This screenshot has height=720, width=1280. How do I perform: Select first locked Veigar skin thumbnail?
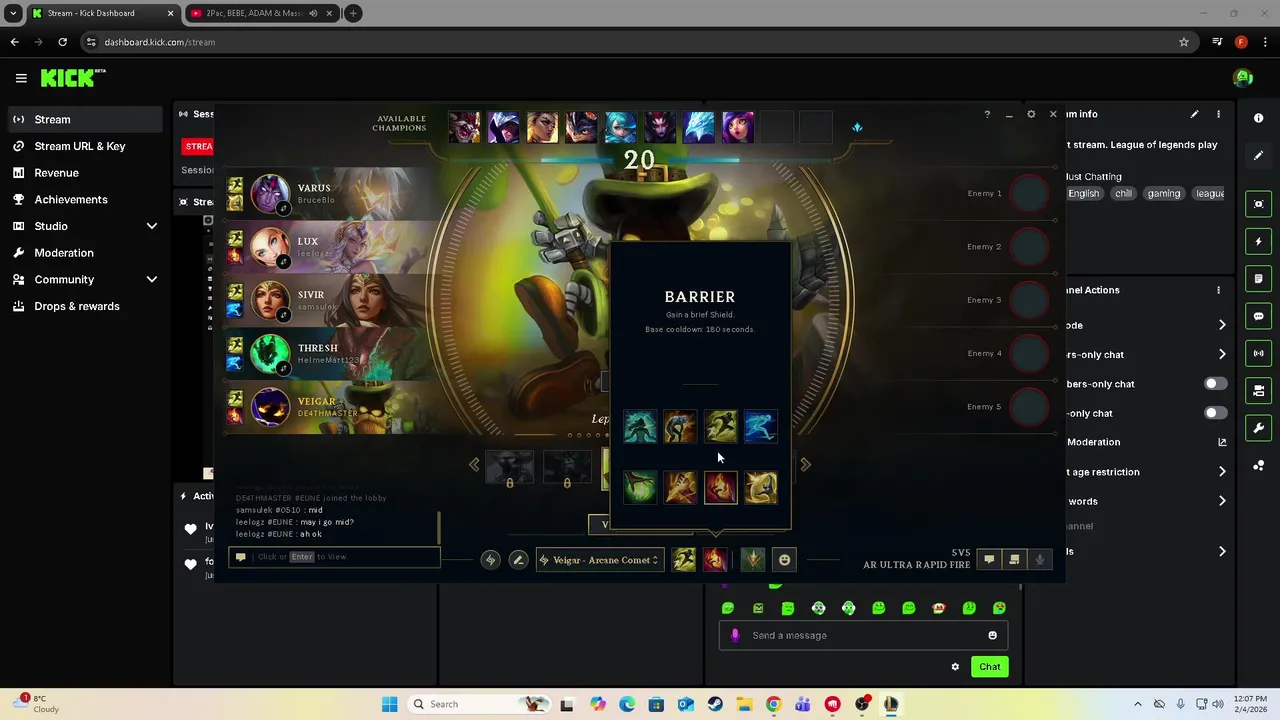click(x=510, y=468)
